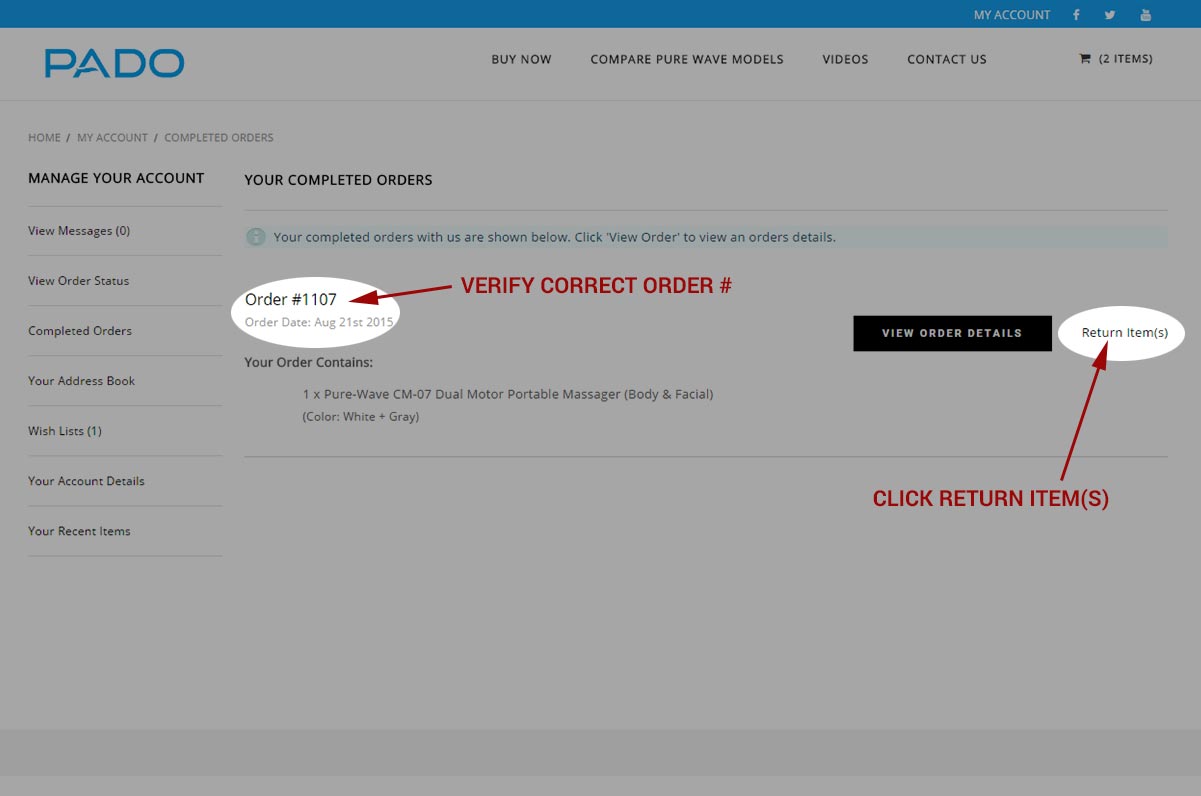Image resolution: width=1201 pixels, height=796 pixels.
Task: Select View Order Status in sidebar
Action: coord(78,281)
